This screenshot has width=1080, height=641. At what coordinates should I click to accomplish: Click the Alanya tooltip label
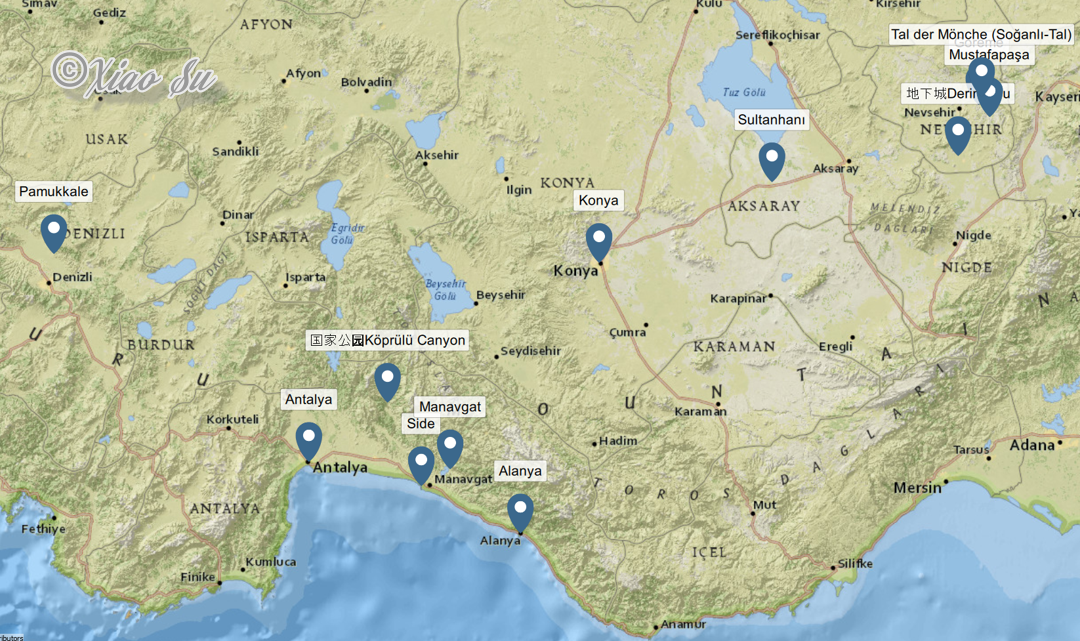(520, 471)
